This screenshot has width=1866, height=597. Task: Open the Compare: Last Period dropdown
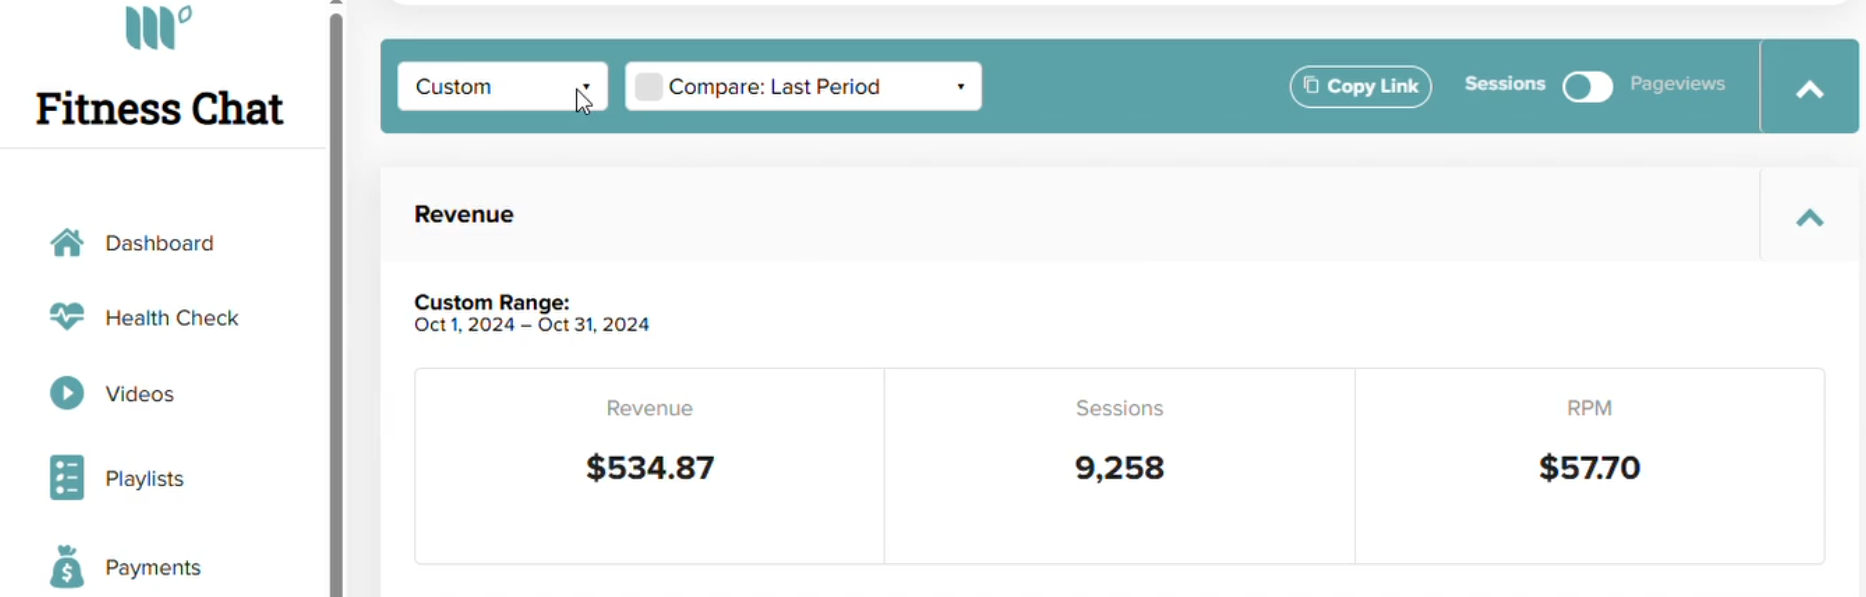[803, 87]
